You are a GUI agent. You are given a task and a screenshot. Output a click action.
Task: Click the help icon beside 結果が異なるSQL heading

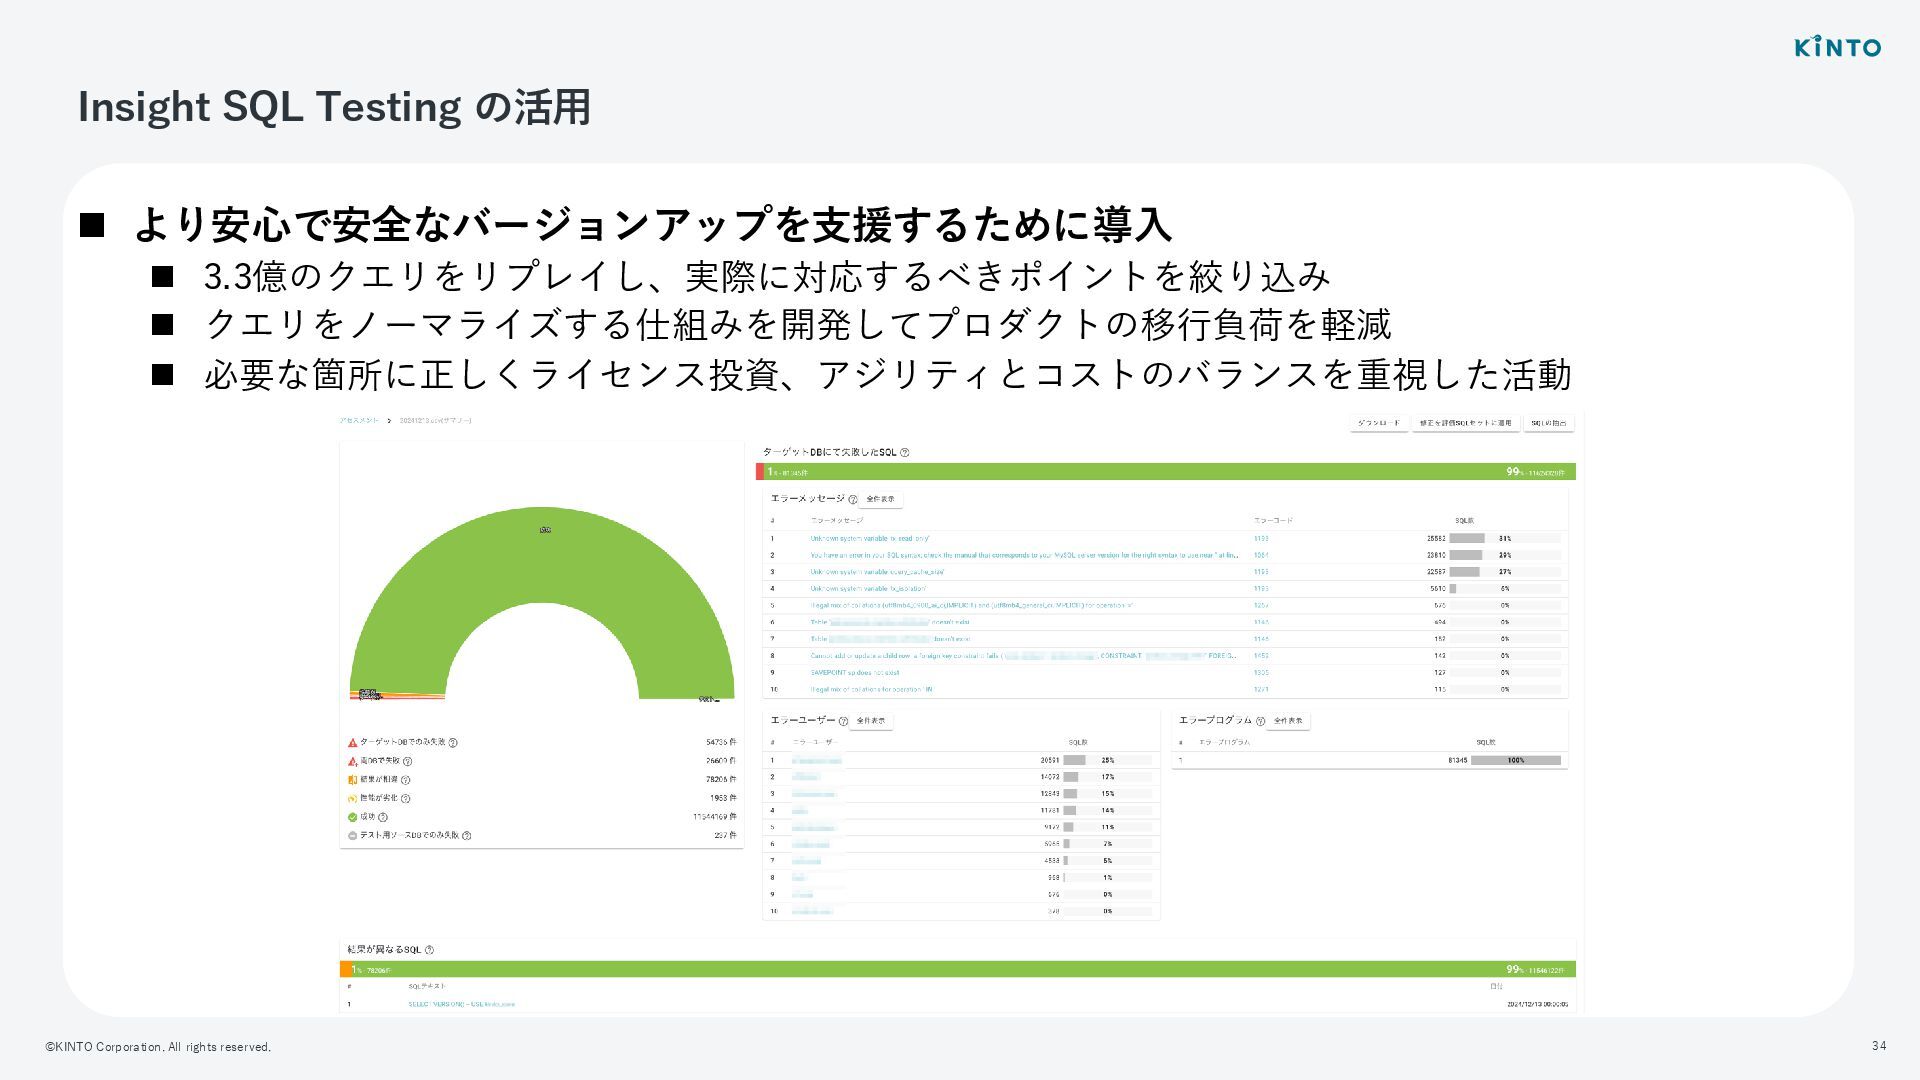pyautogui.click(x=429, y=950)
